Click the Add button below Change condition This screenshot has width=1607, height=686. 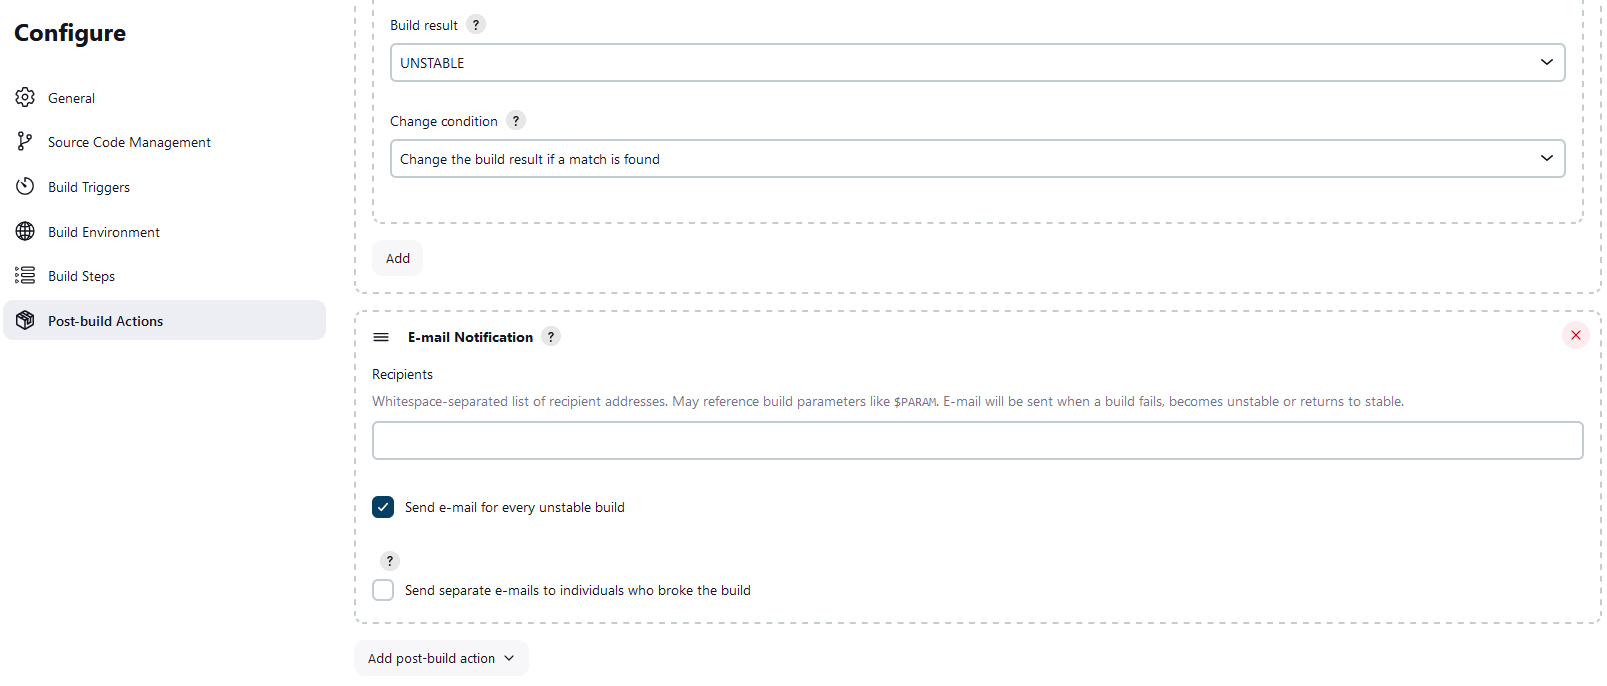pyautogui.click(x=397, y=258)
